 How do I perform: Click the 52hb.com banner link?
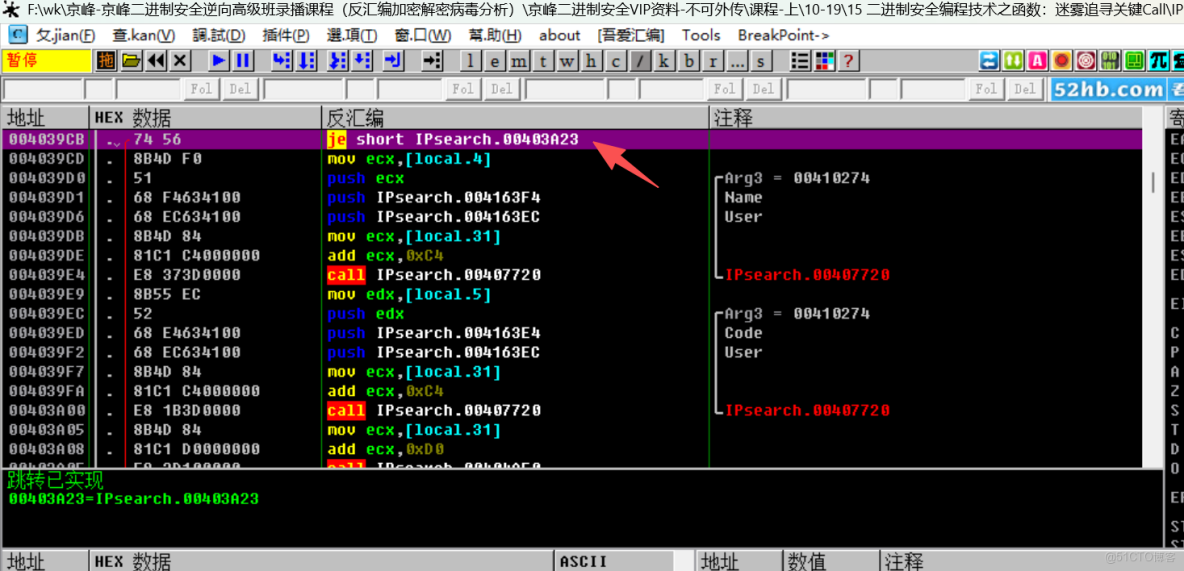tap(1108, 90)
